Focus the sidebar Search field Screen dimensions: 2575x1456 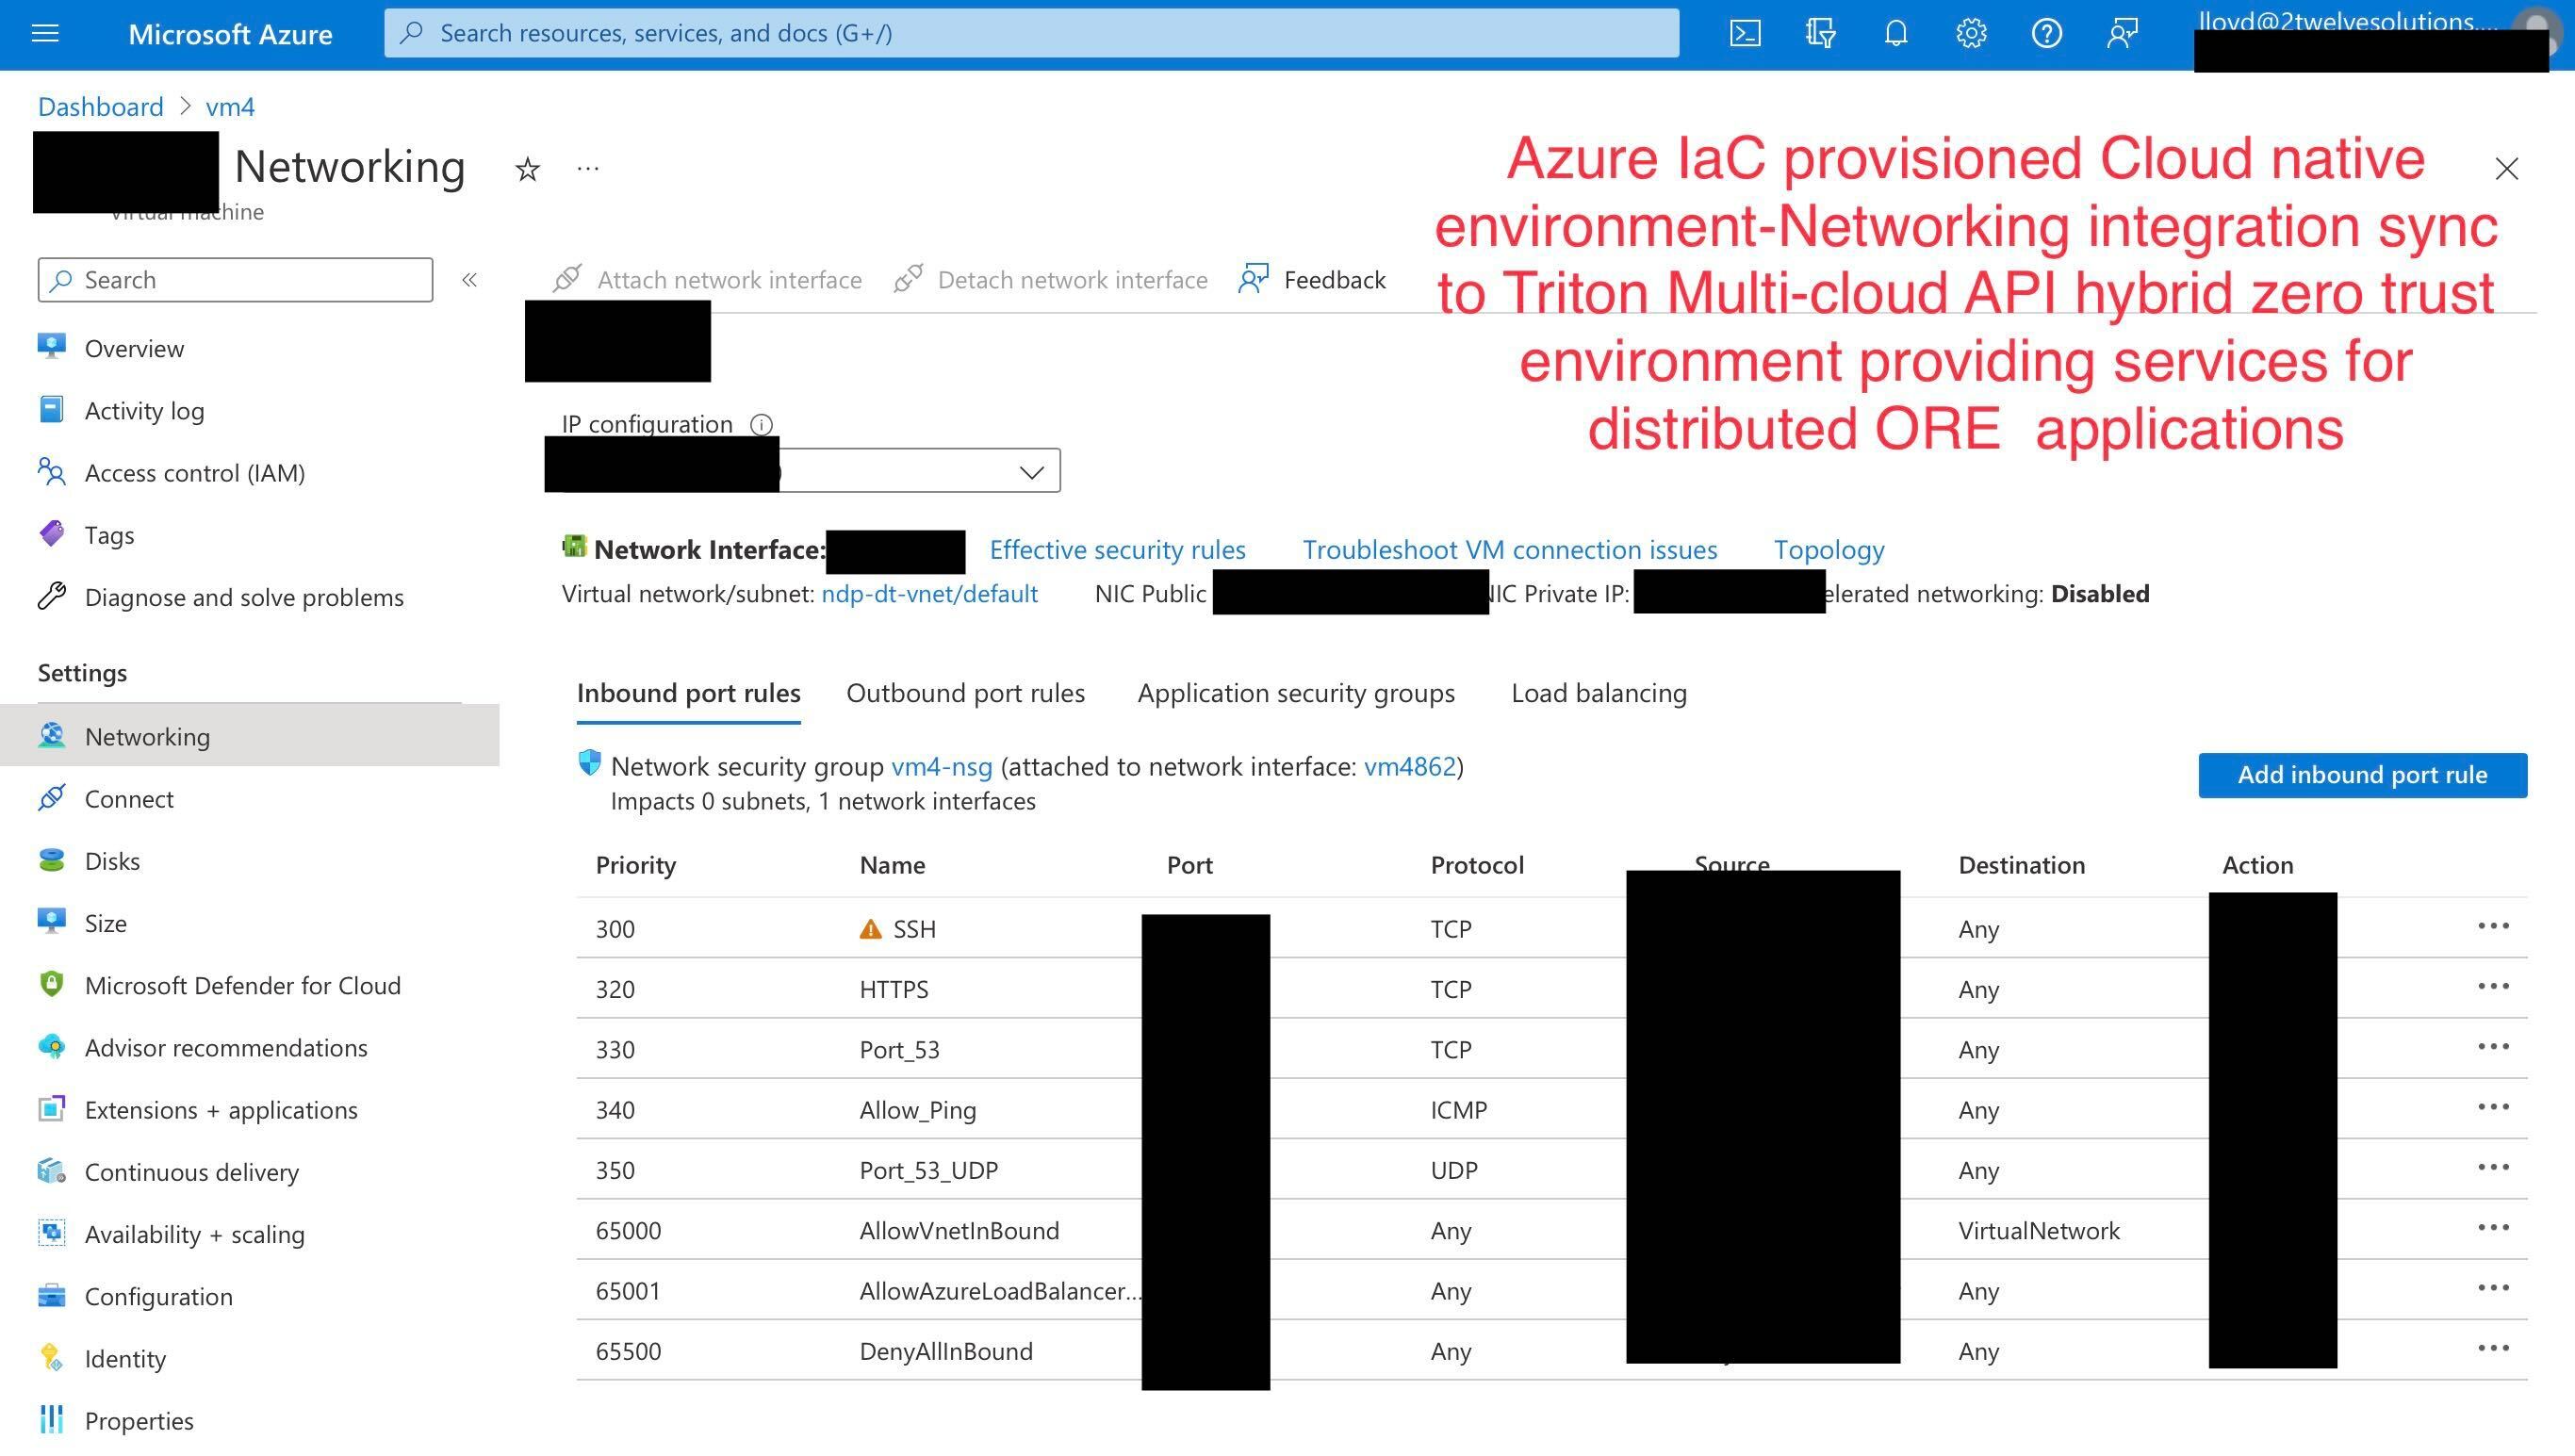point(235,280)
